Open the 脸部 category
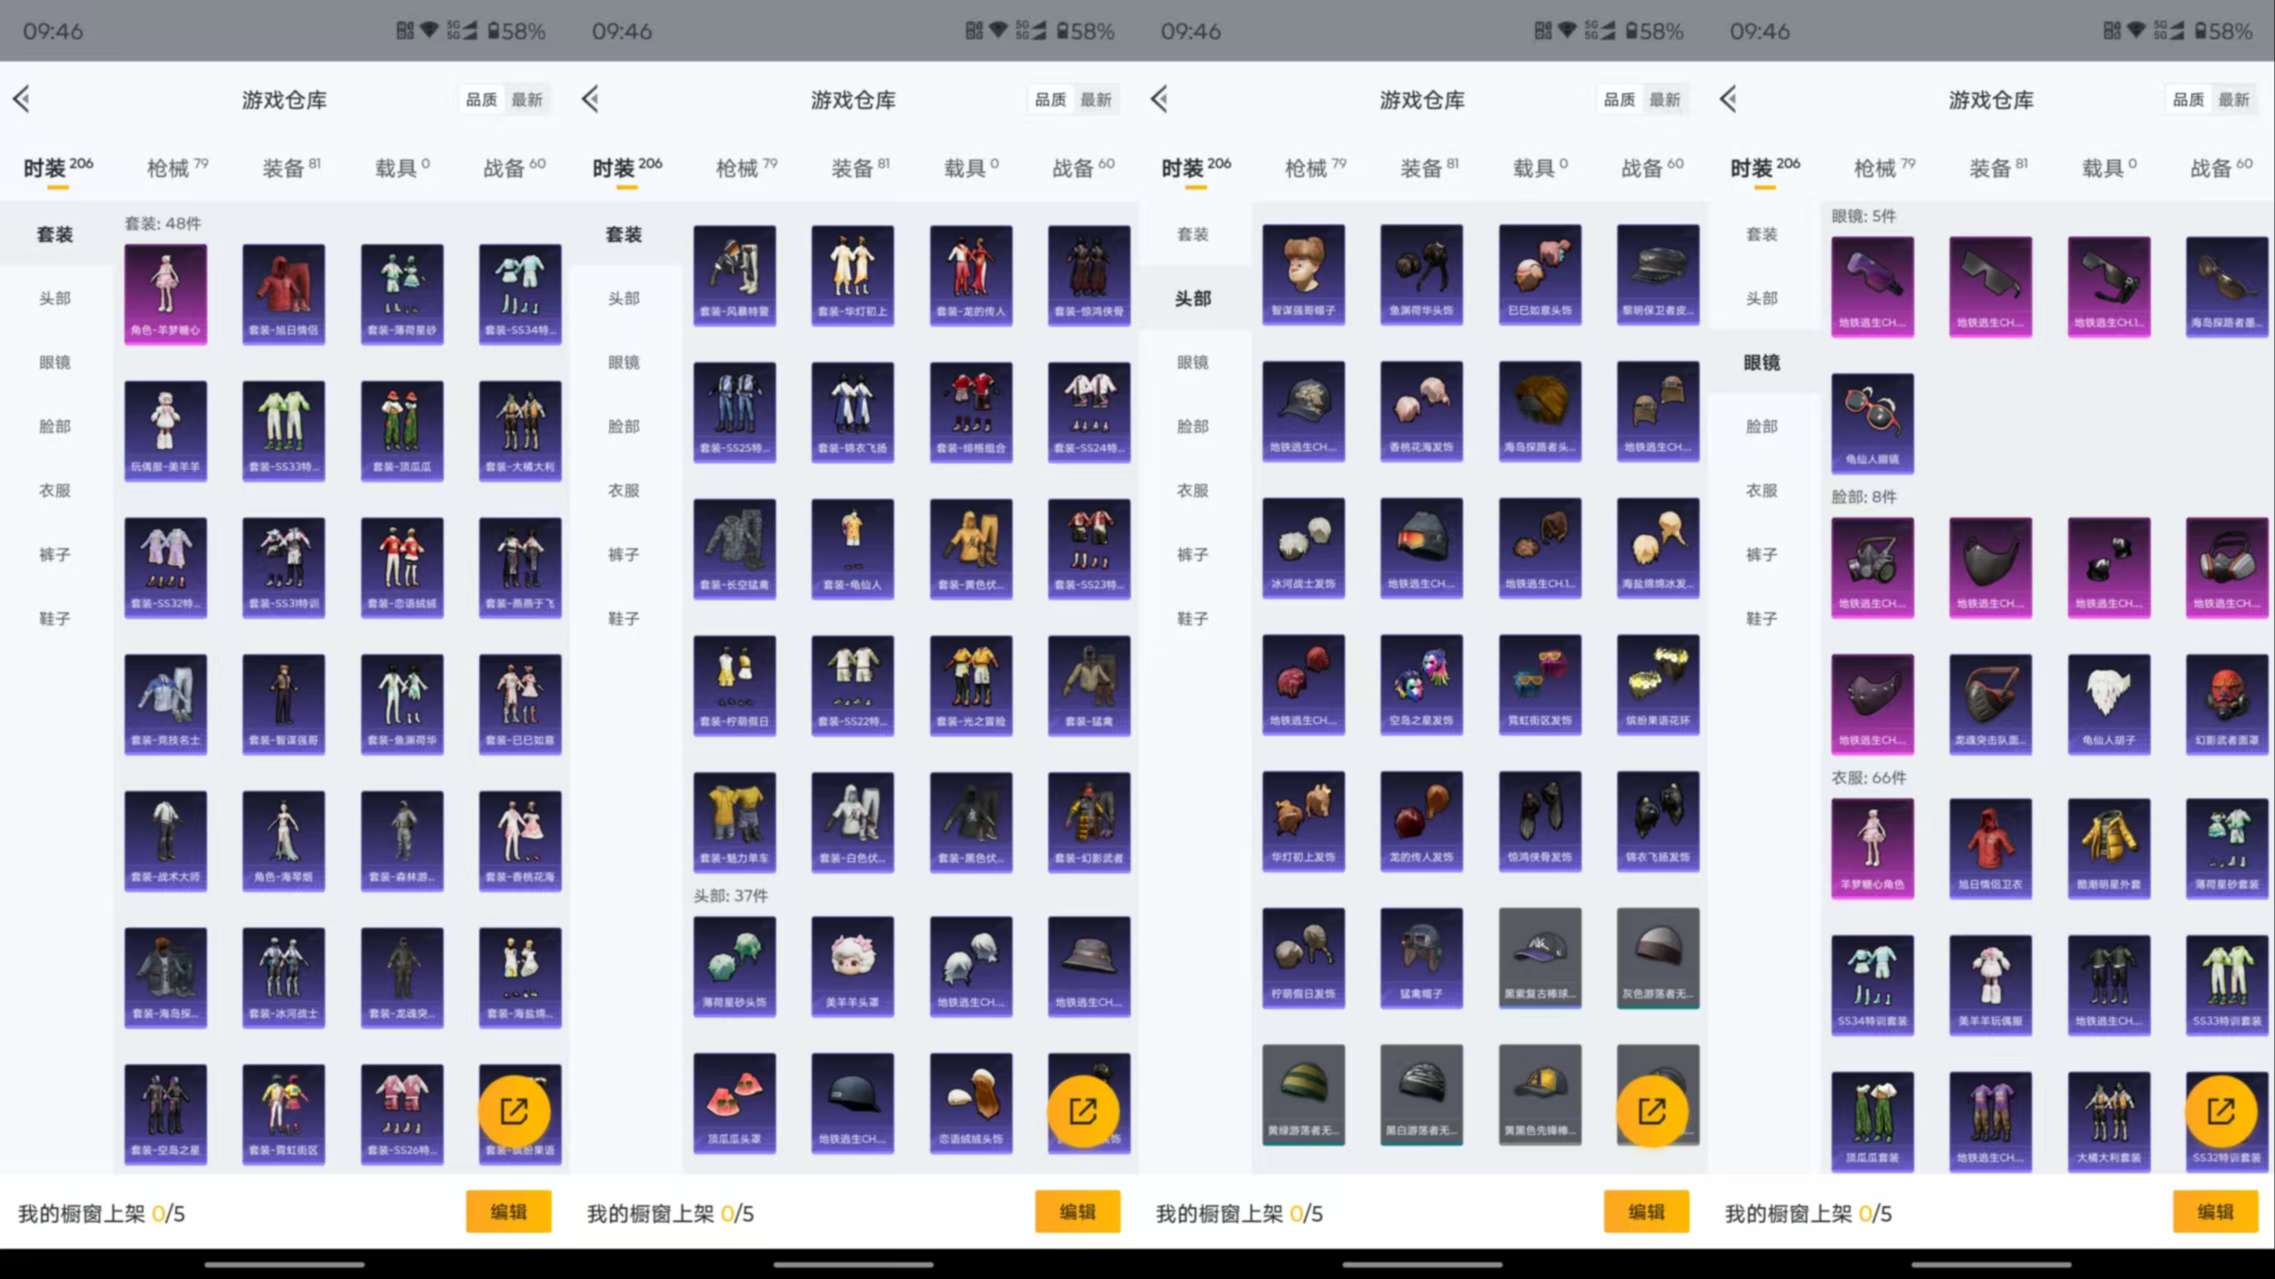 point(55,426)
